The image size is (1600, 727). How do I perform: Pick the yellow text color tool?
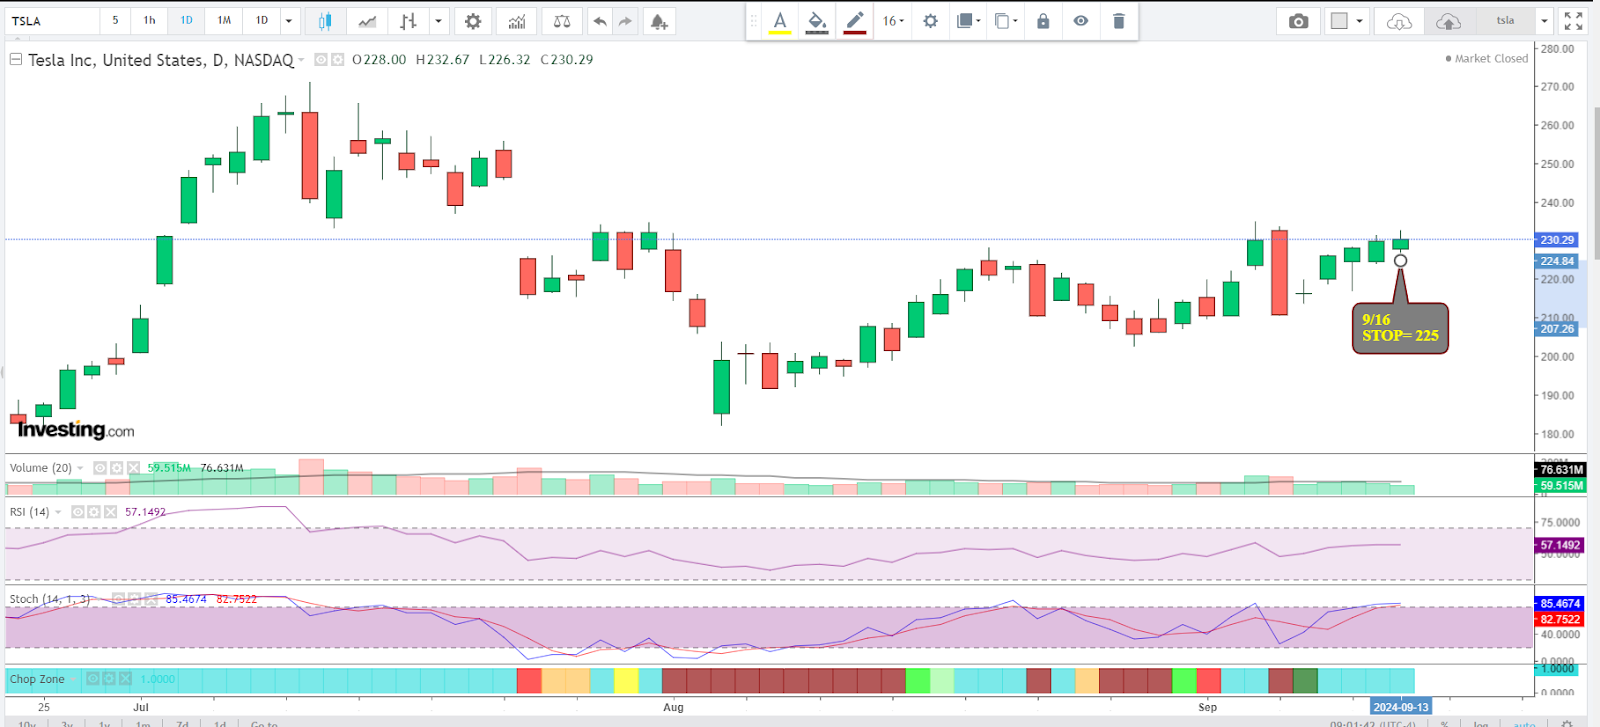780,21
